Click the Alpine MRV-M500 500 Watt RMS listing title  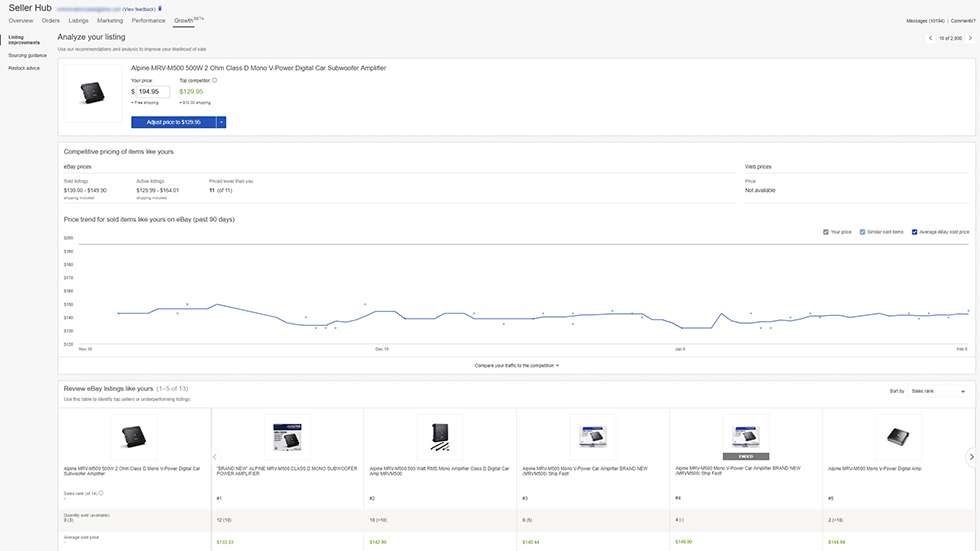click(x=439, y=471)
